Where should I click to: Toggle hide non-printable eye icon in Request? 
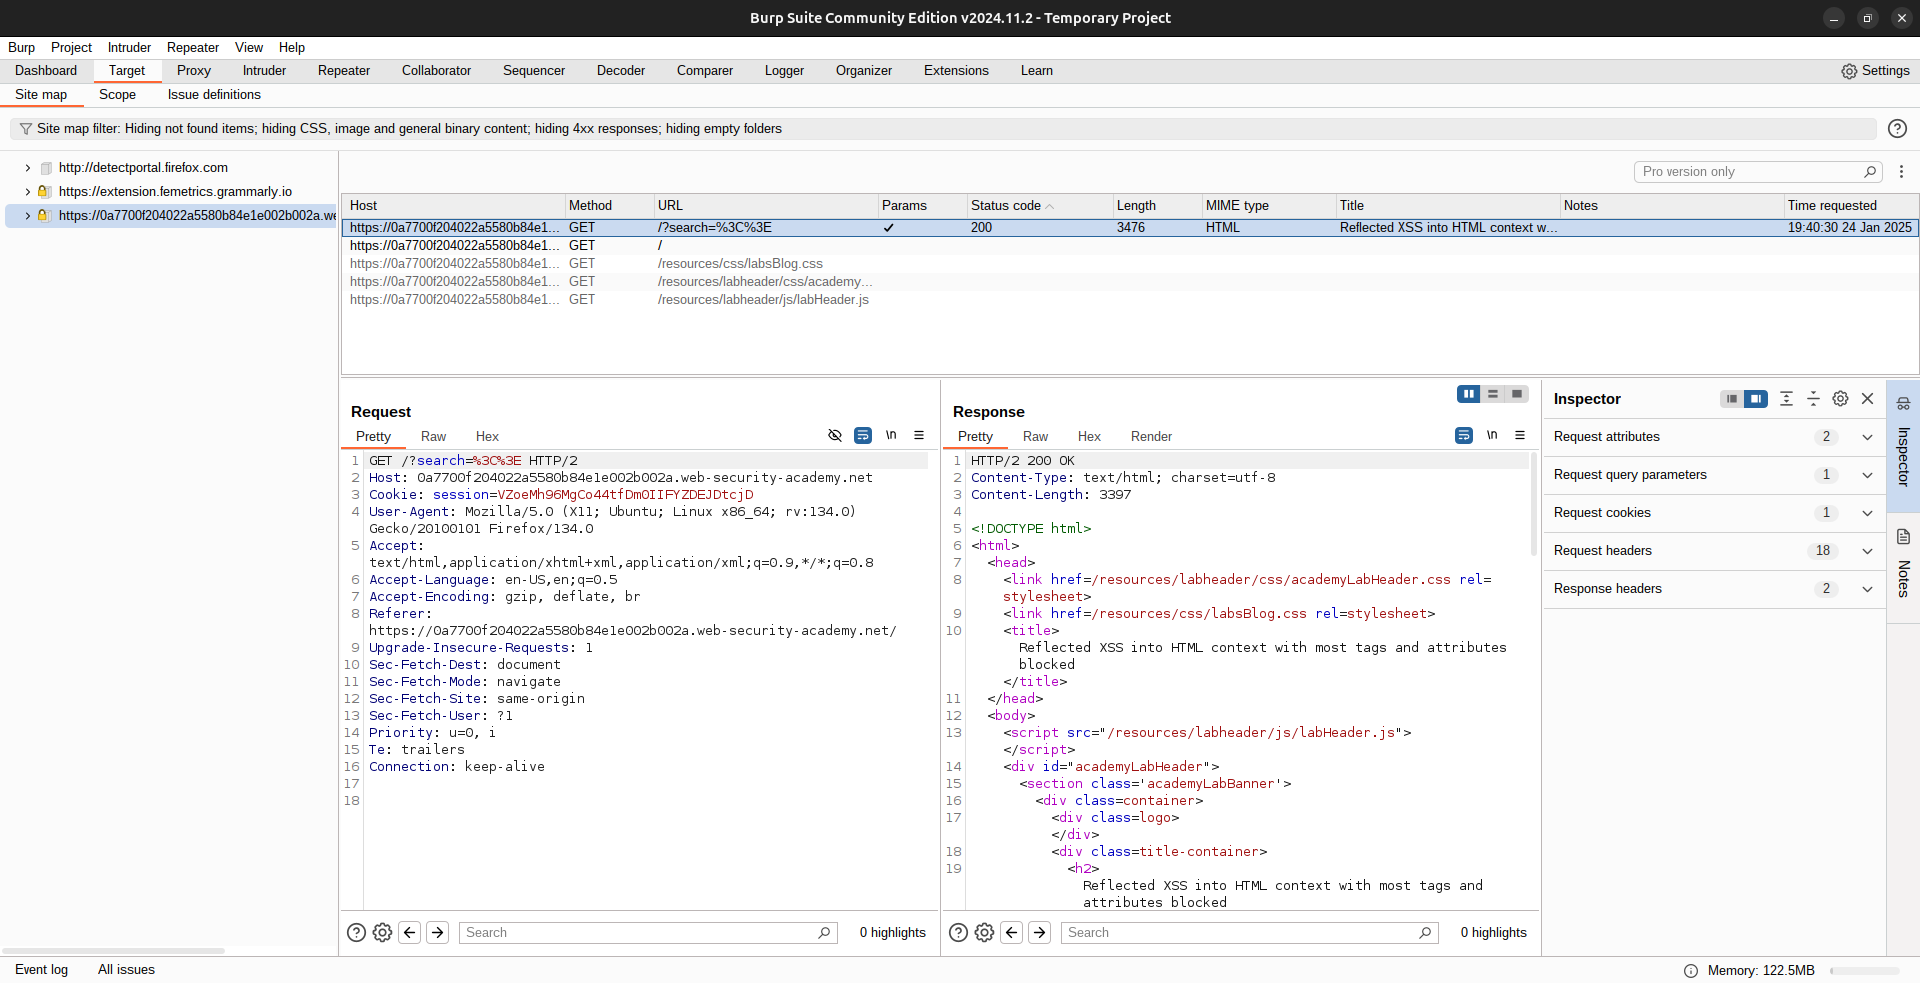835,435
